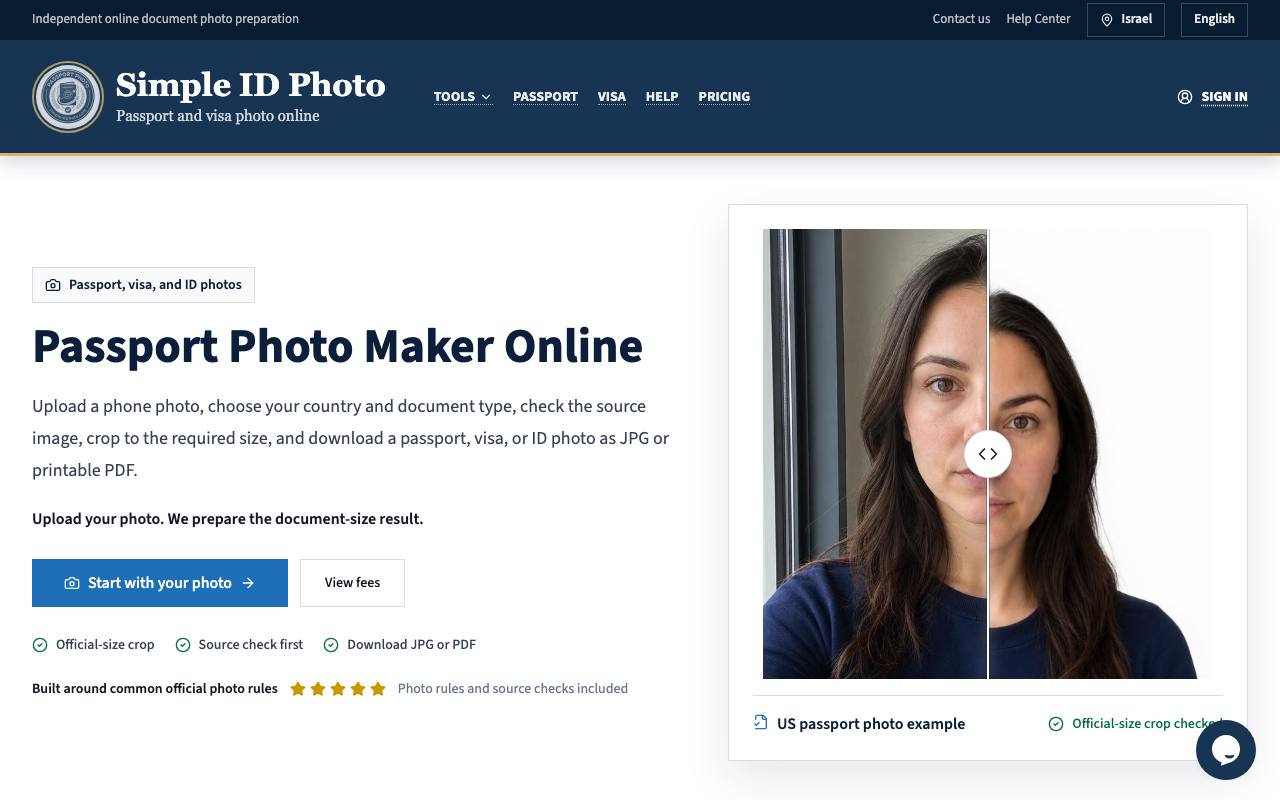Click the location pin icon next to Israel
This screenshot has width=1280, height=800.
[x=1107, y=20]
